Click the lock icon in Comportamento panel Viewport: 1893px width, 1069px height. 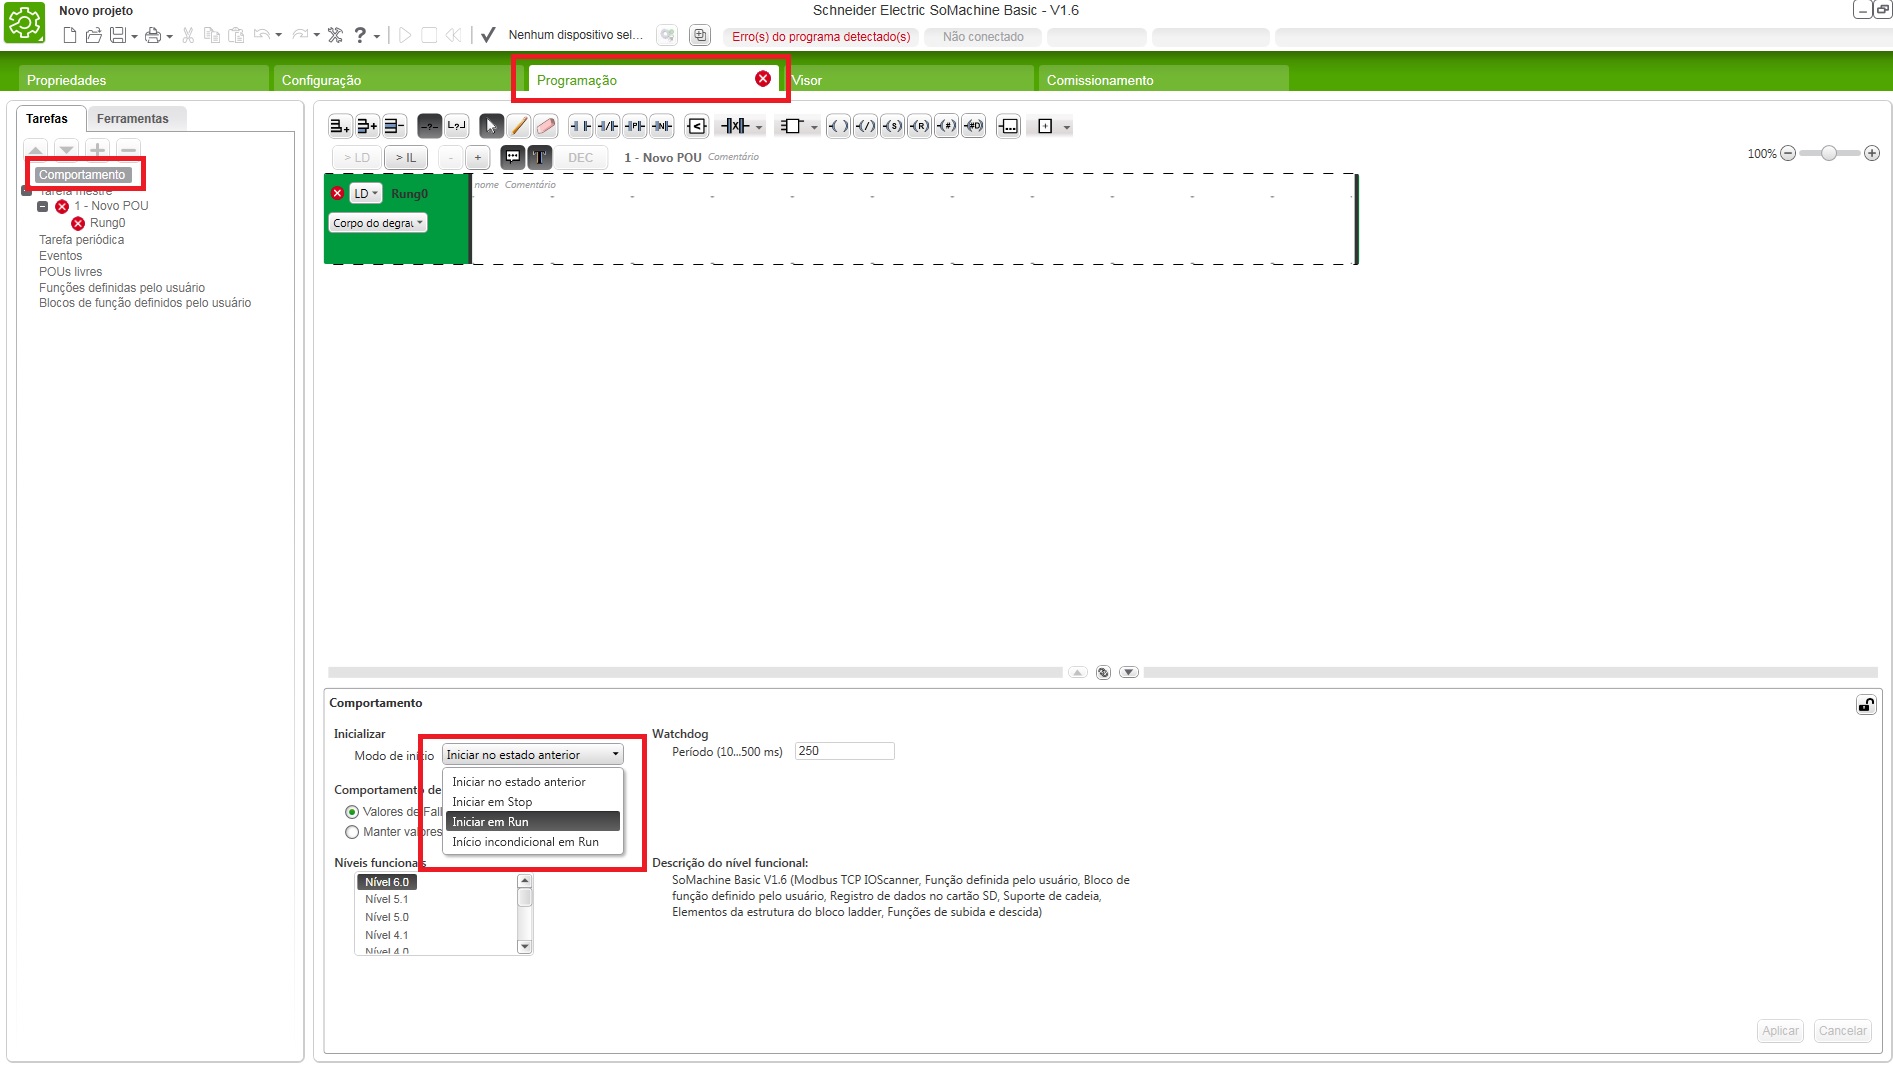pyautogui.click(x=1866, y=705)
